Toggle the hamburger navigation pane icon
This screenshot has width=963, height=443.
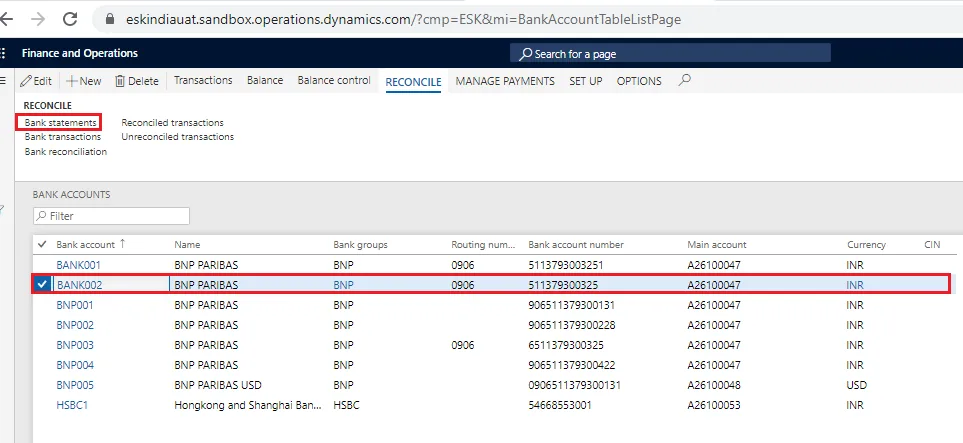[x=2, y=80]
